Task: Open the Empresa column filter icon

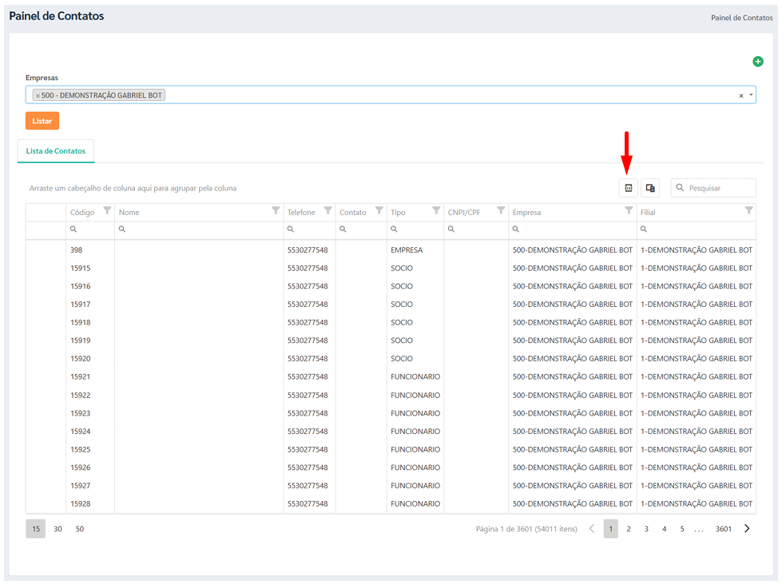Action: coord(629,210)
